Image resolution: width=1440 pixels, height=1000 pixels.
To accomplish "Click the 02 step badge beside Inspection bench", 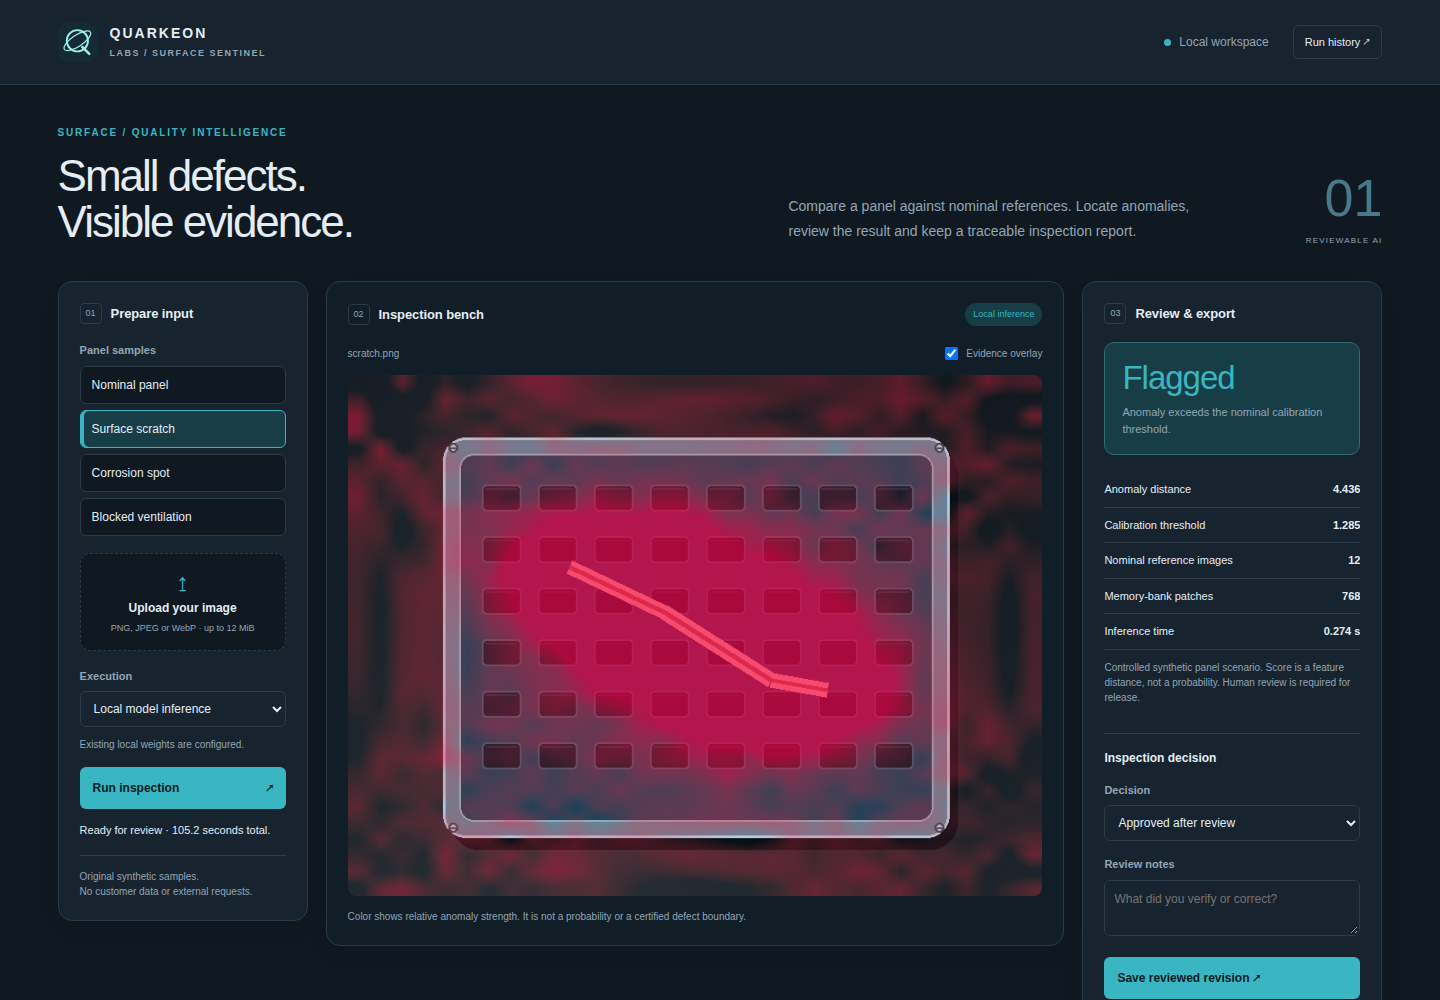I will [358, 314].
